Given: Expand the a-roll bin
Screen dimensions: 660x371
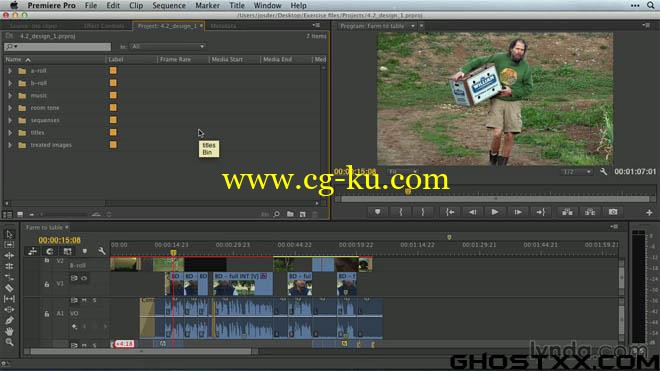Looking at the screenshot, I should (x=10, y=71).
